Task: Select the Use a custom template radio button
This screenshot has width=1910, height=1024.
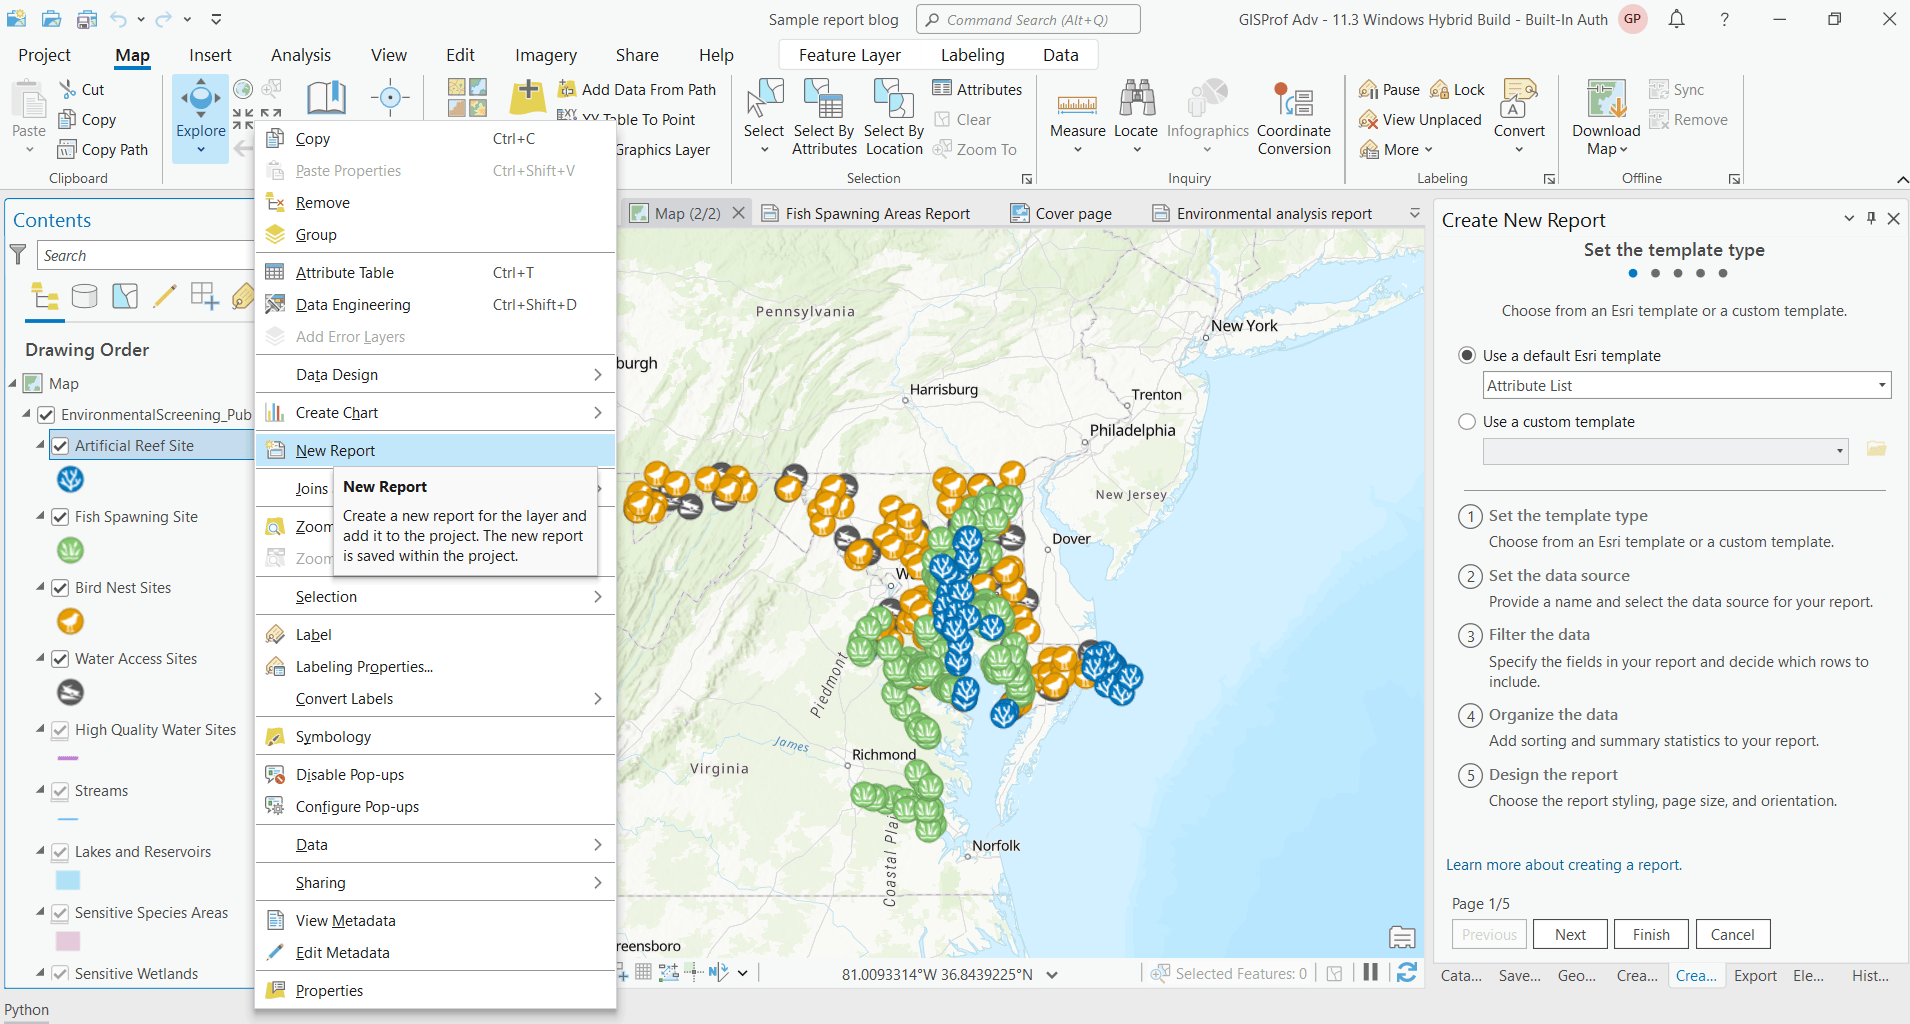Action: [1467, 421]
